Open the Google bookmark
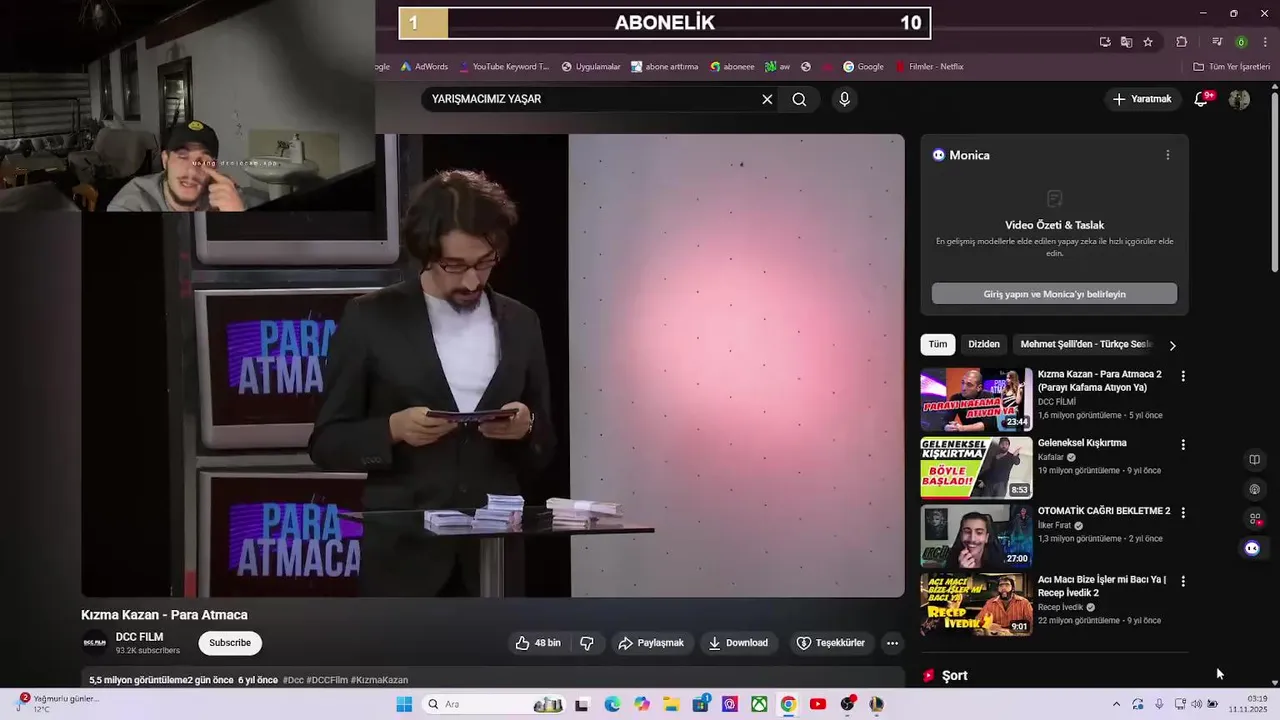This screenshot has height=720, width=1280. [x=863, y=67]
